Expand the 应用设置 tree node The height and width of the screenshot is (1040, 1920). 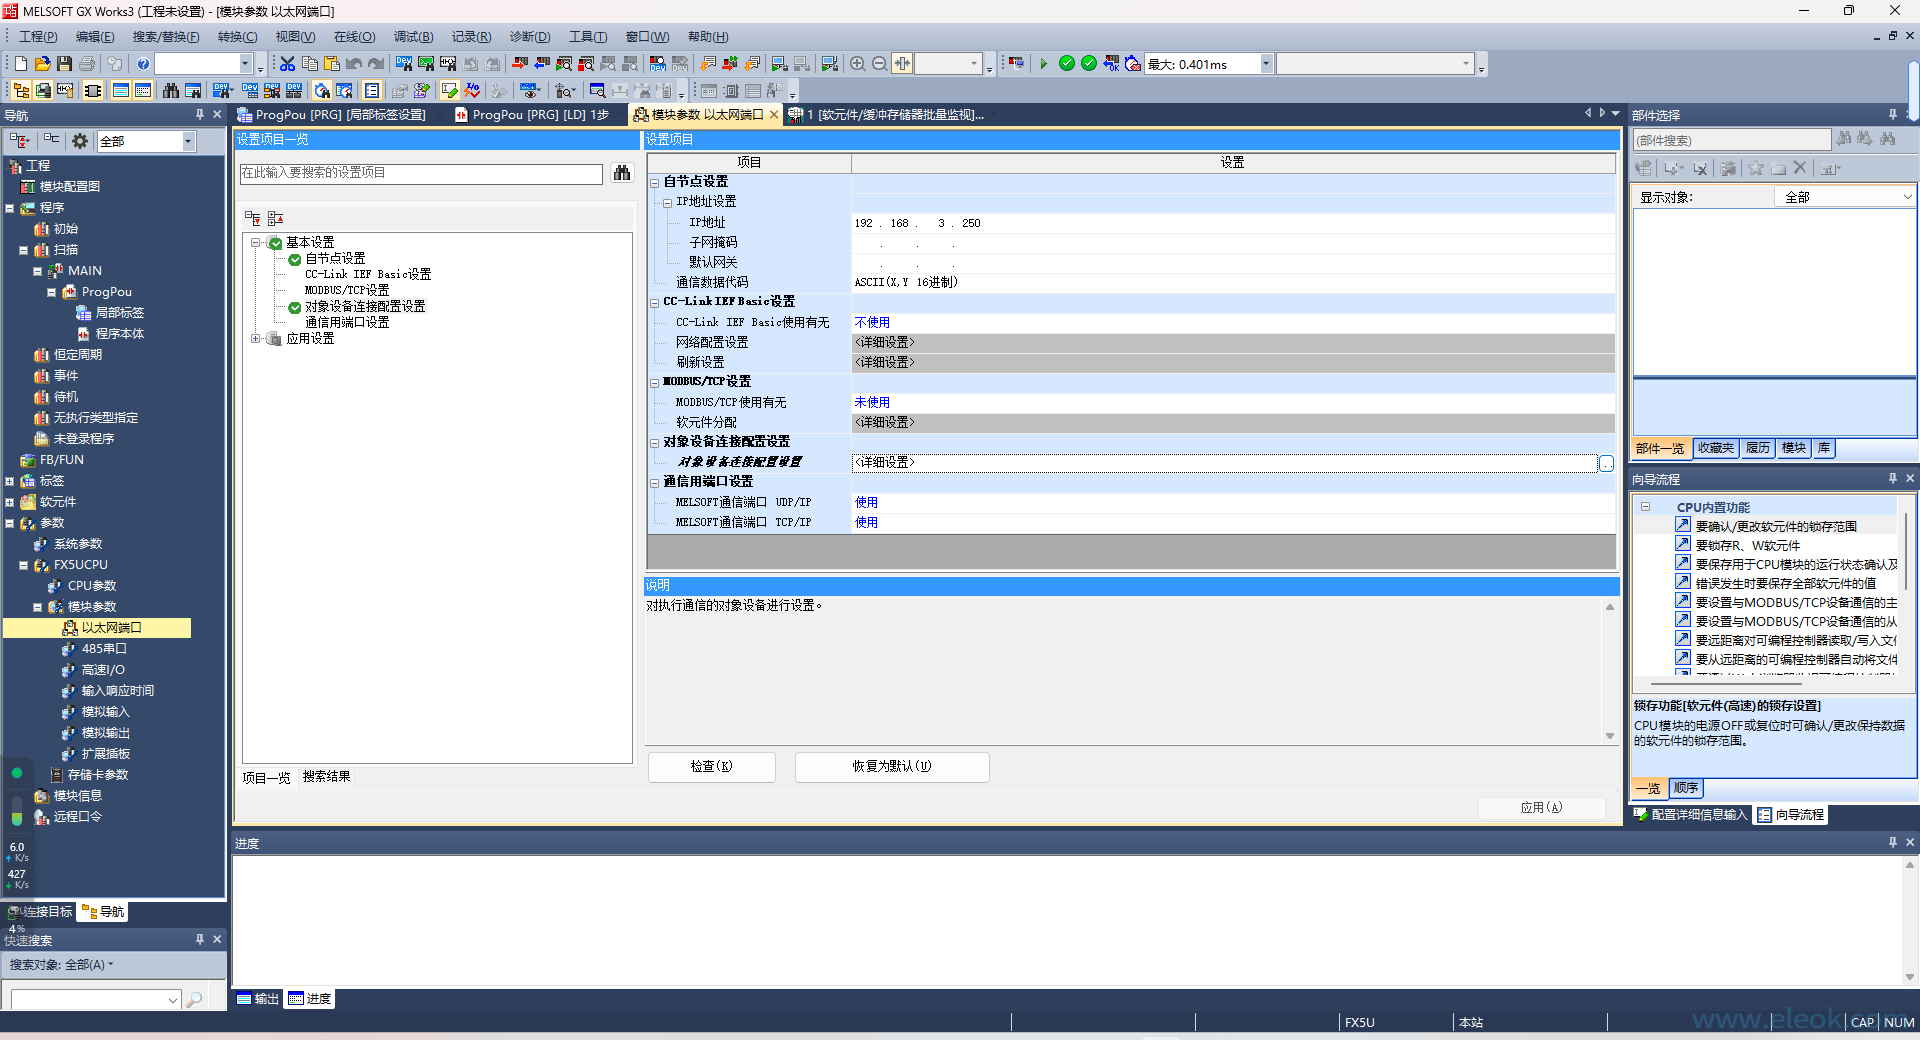tap(256, 339)
